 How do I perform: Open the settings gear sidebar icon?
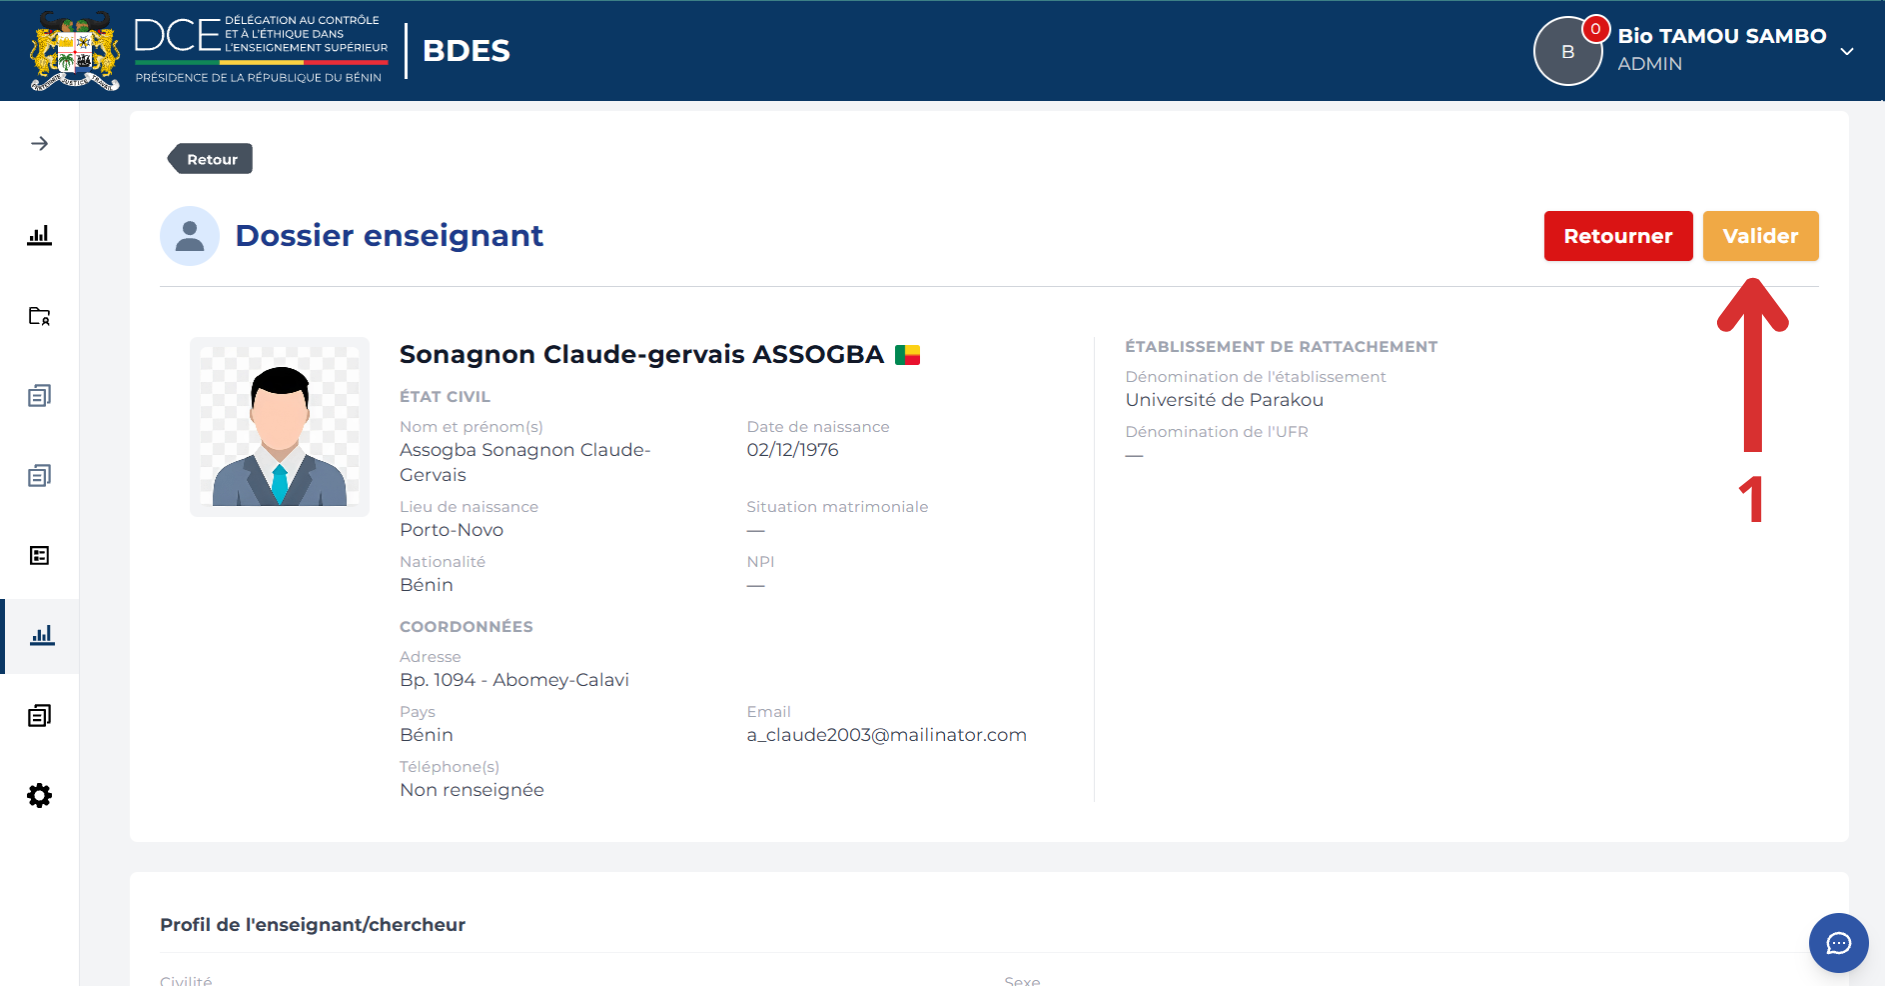39,796
